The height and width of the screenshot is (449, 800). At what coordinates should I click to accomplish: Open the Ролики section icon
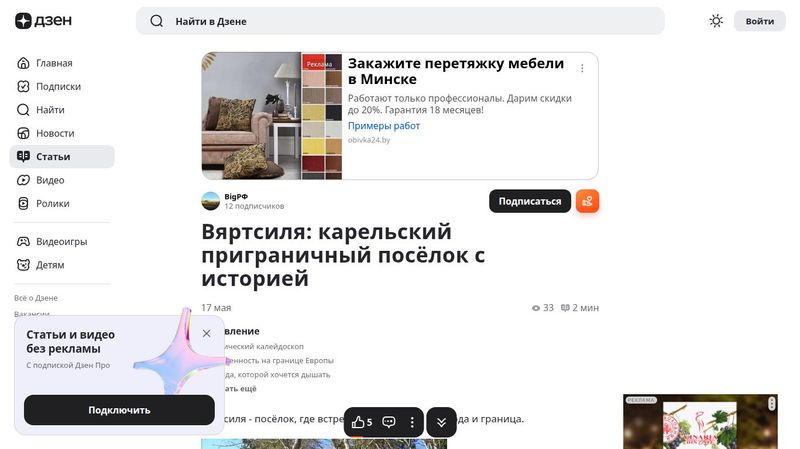coord(24,203)
